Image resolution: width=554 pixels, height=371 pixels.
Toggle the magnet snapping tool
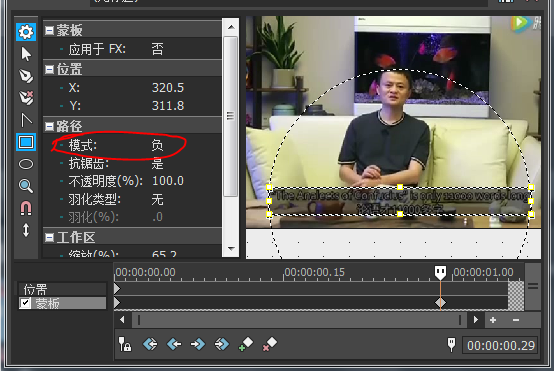[26, 208]
